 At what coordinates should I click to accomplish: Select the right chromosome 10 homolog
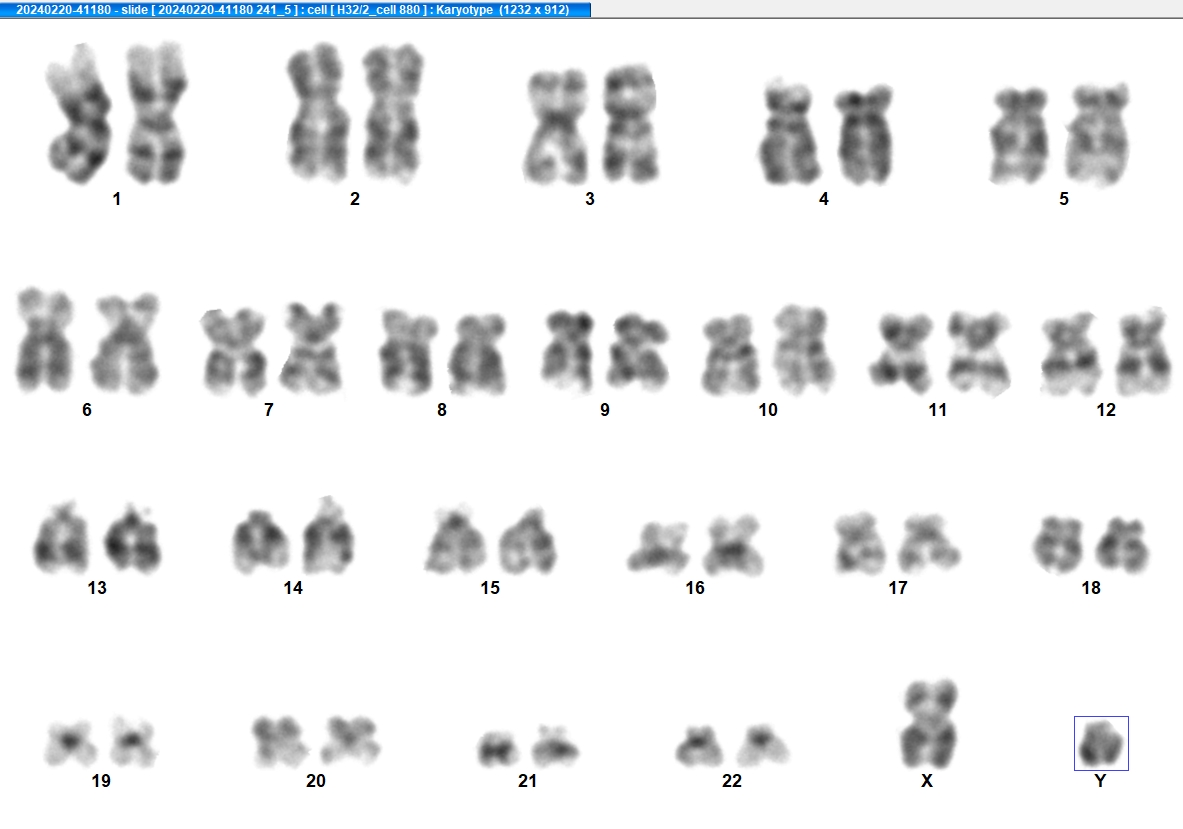point(804,350)
